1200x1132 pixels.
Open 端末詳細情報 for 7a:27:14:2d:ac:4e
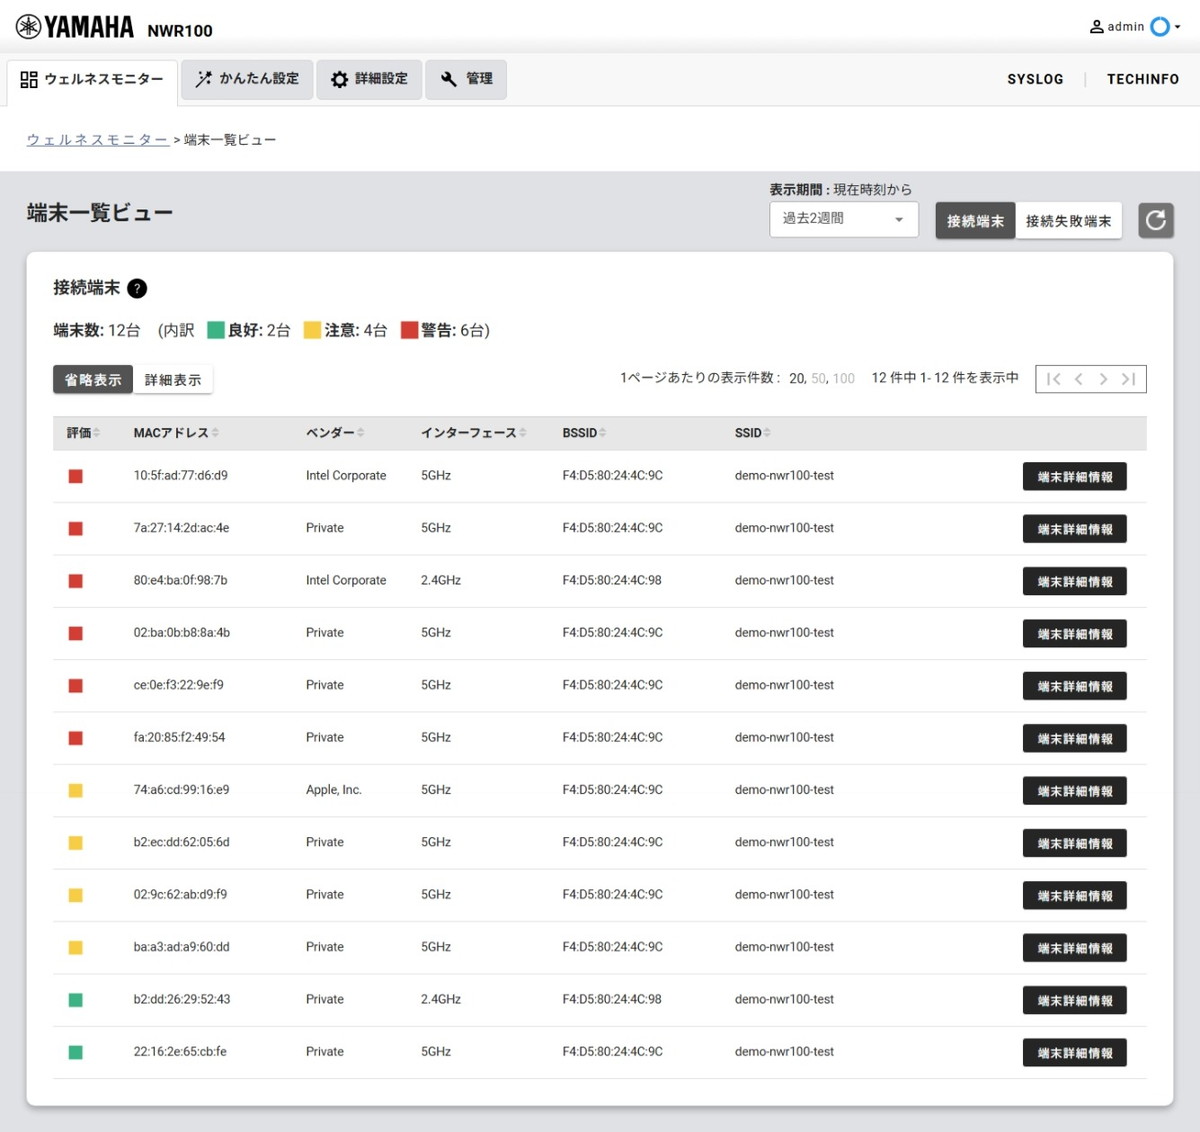pyautogui.click(x=1075, y=529)
